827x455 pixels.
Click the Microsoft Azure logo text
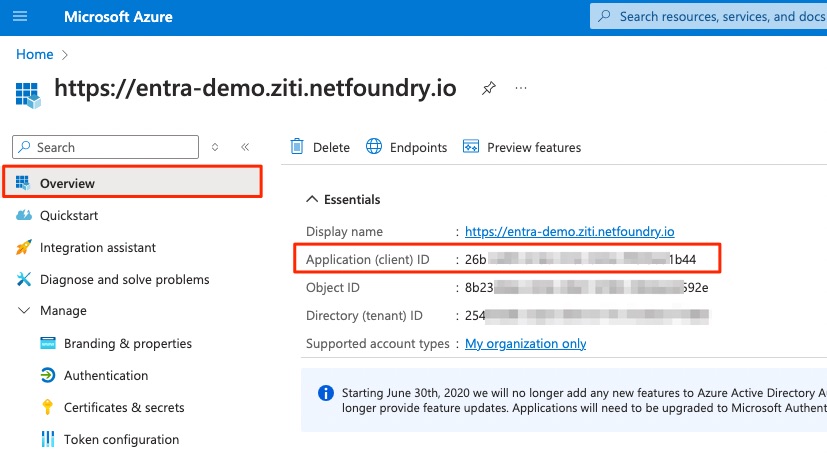click(118, 17)
